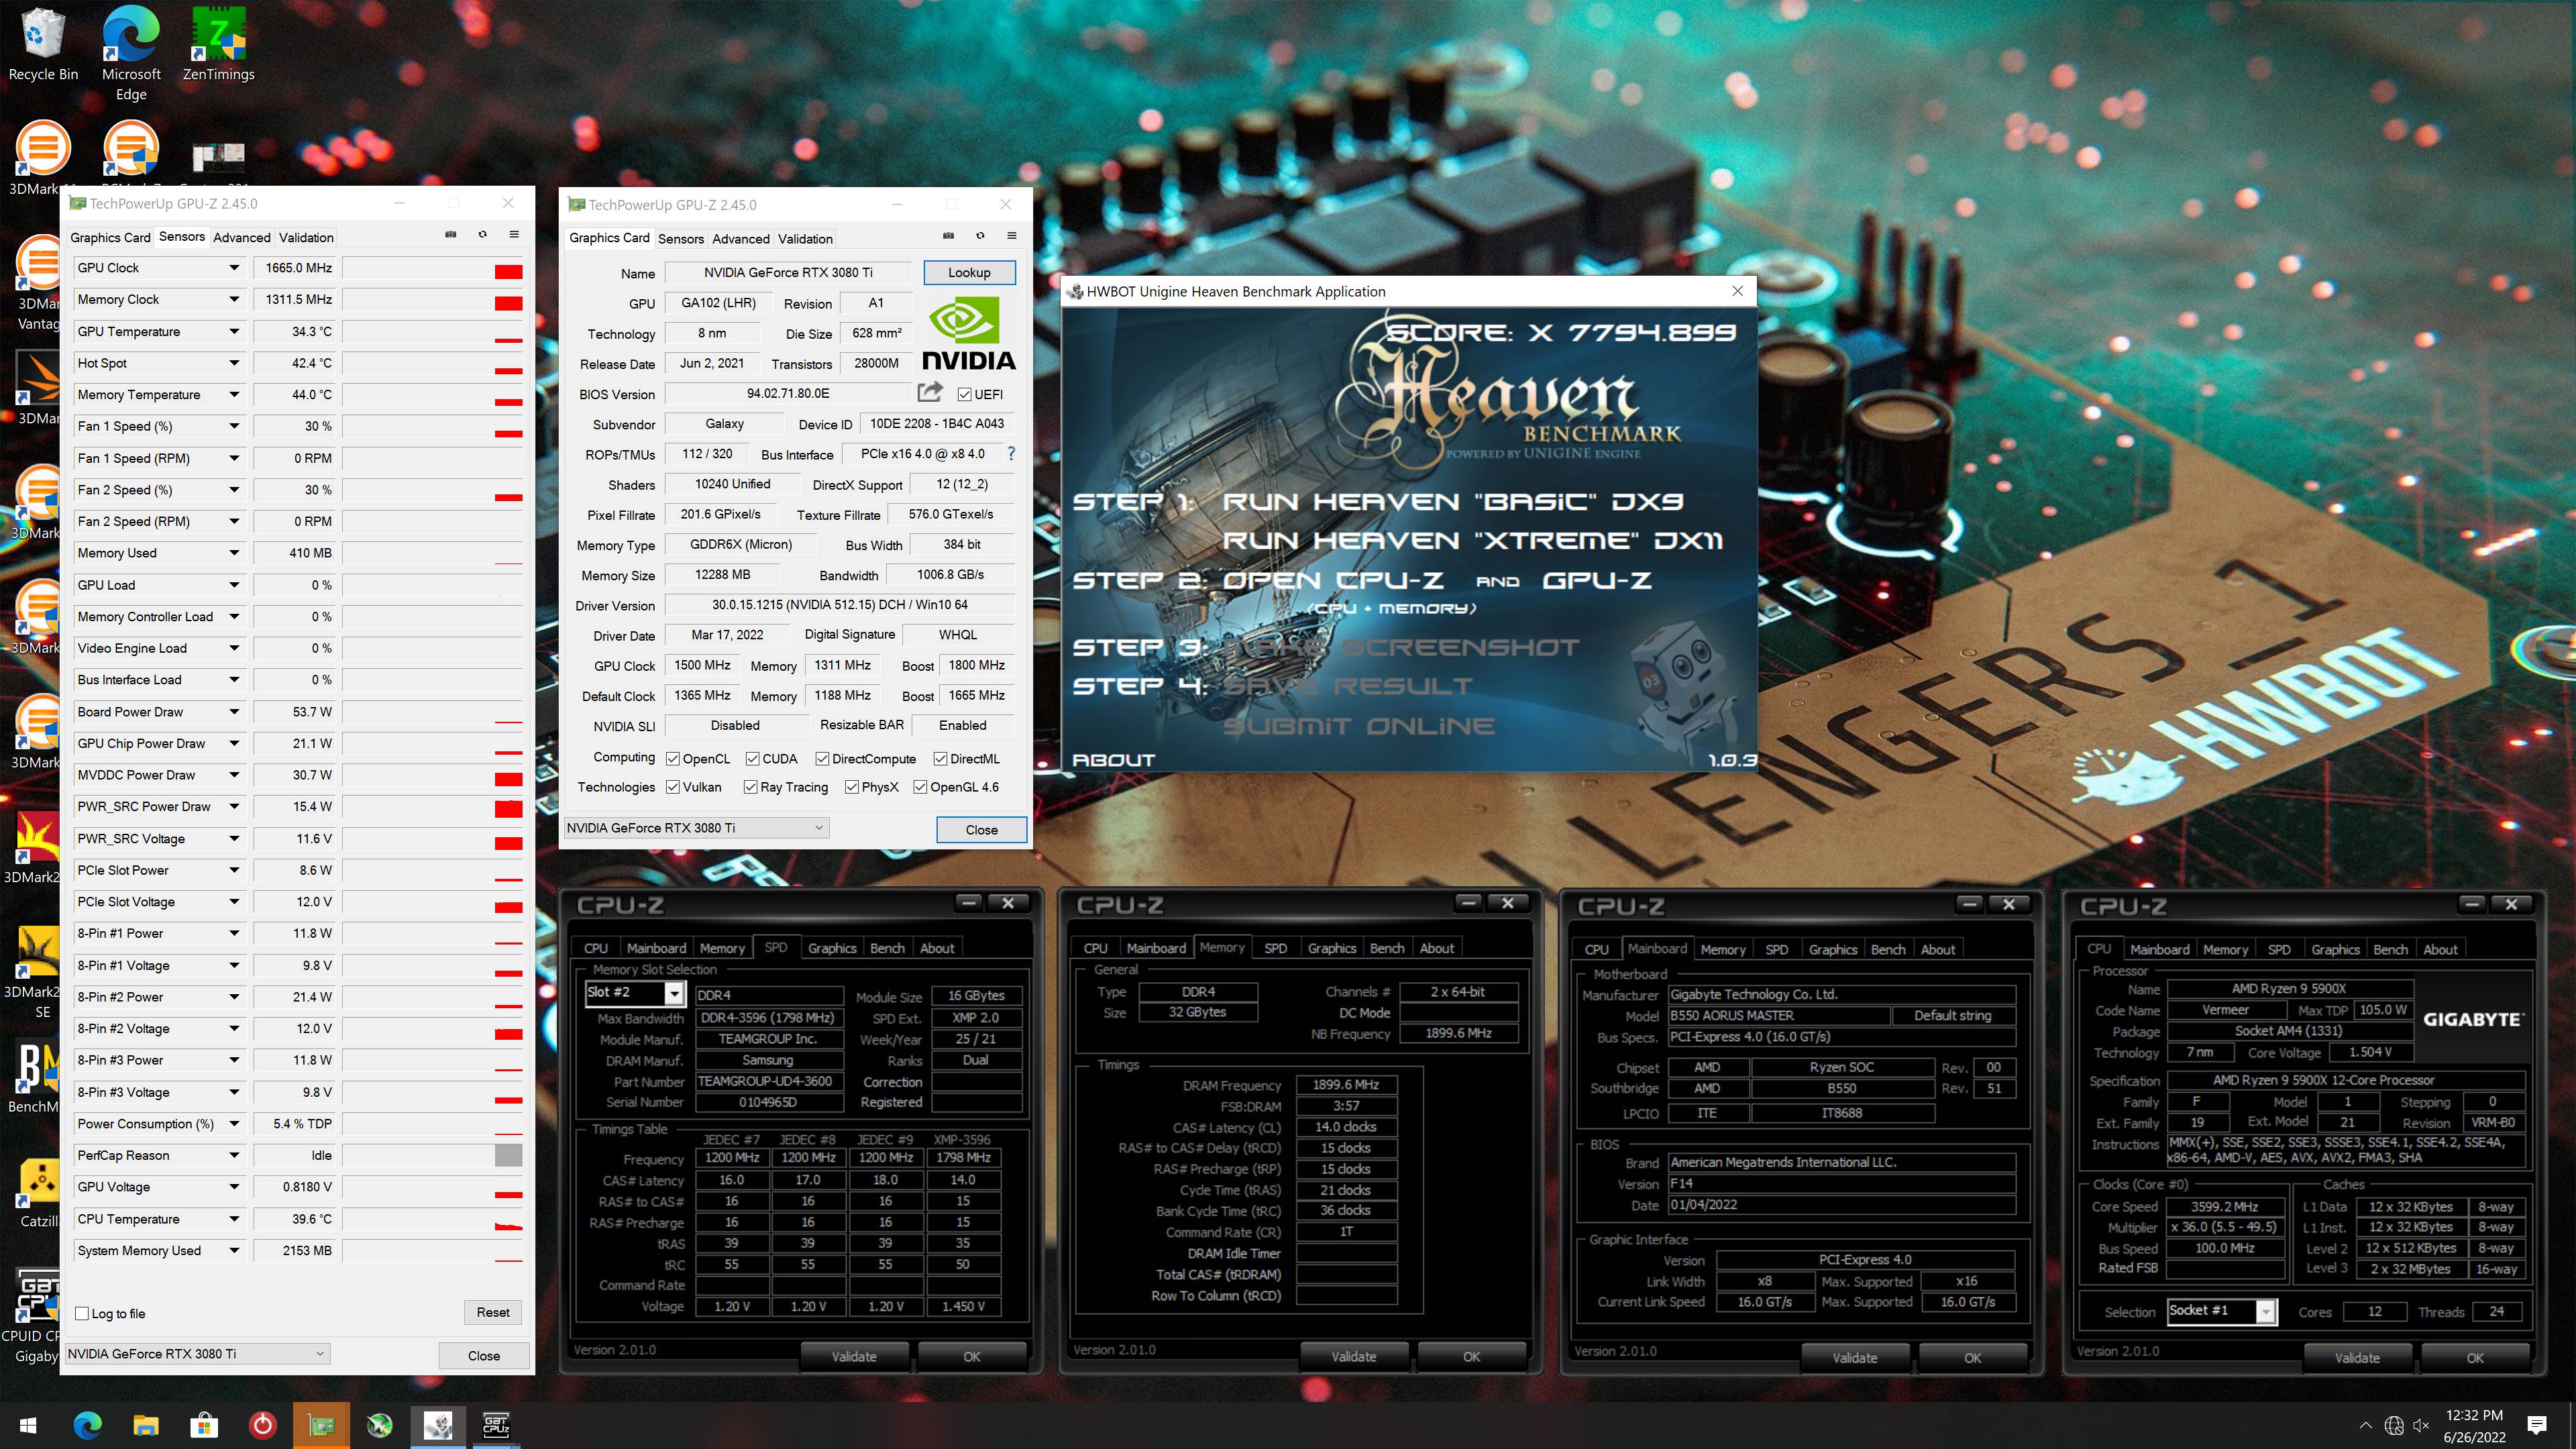Open About tab in CPU-Z Ryzen processor window
The width and height of the screenshot is (2576, 1449).
(x=2440, y=949)
